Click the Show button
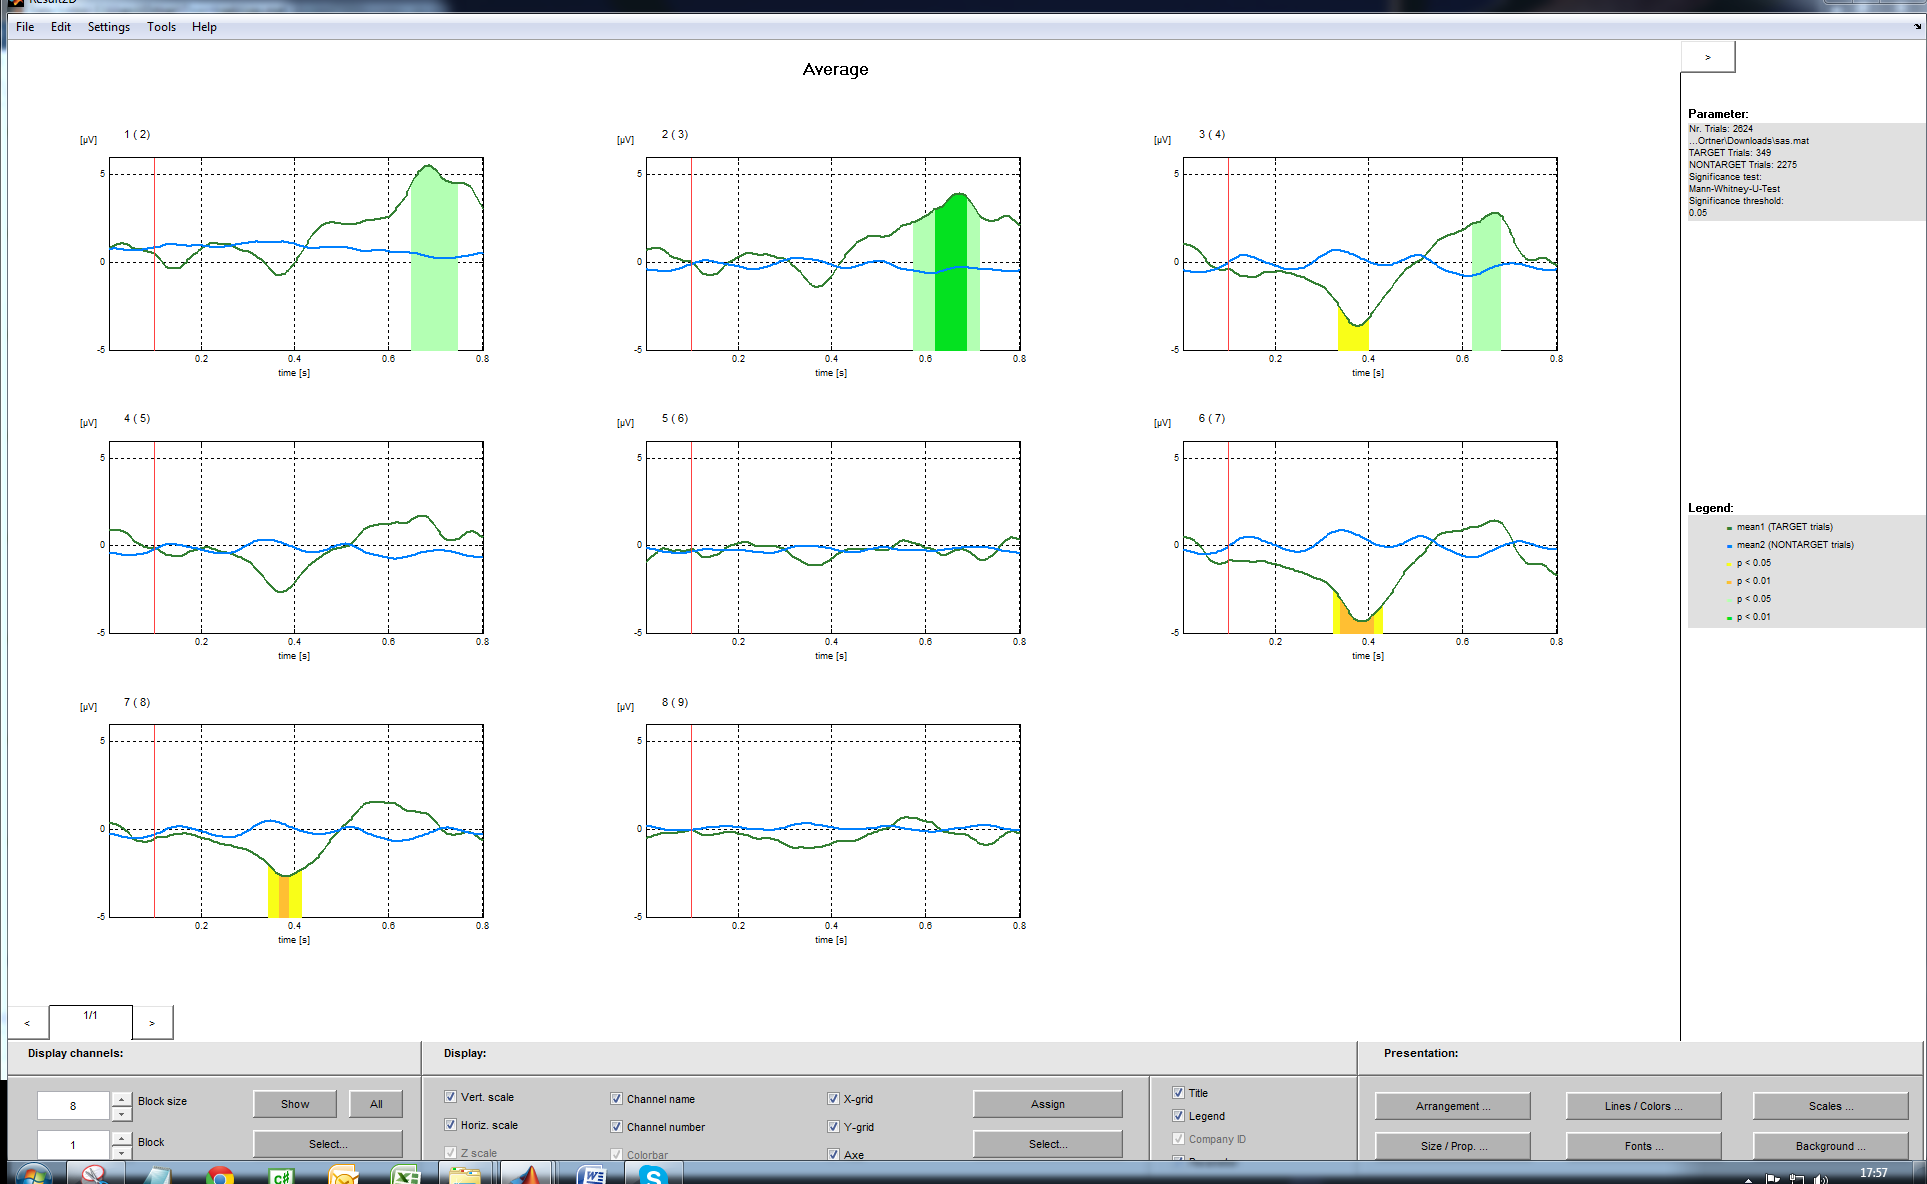Viewport: 1927px width, 1184px height. (295, 1104)
